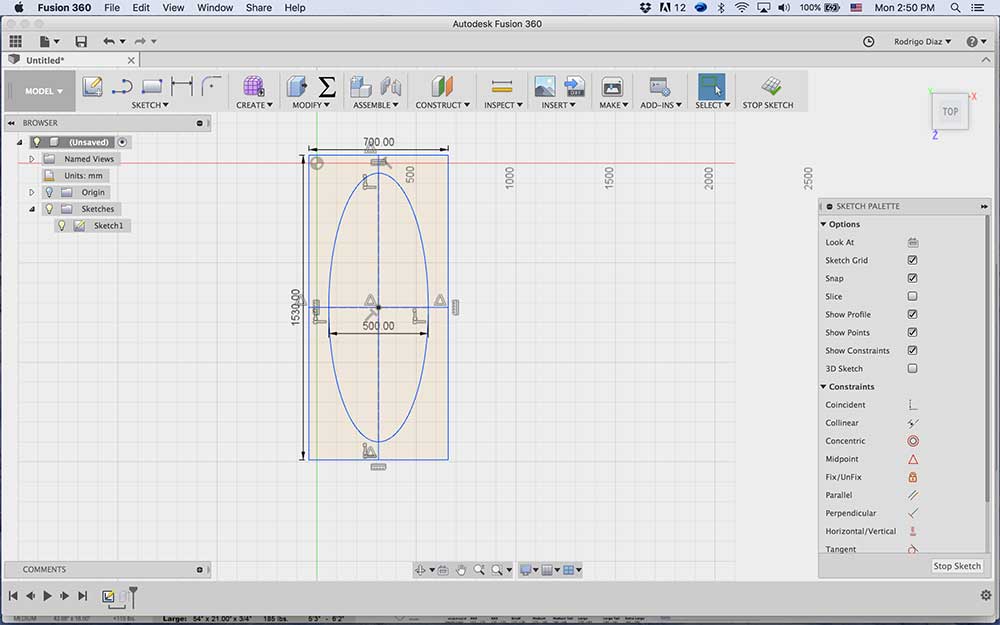Click the Joint assemble icon
This screenshot has height=625, width=1000.
(x=390, y=86)
